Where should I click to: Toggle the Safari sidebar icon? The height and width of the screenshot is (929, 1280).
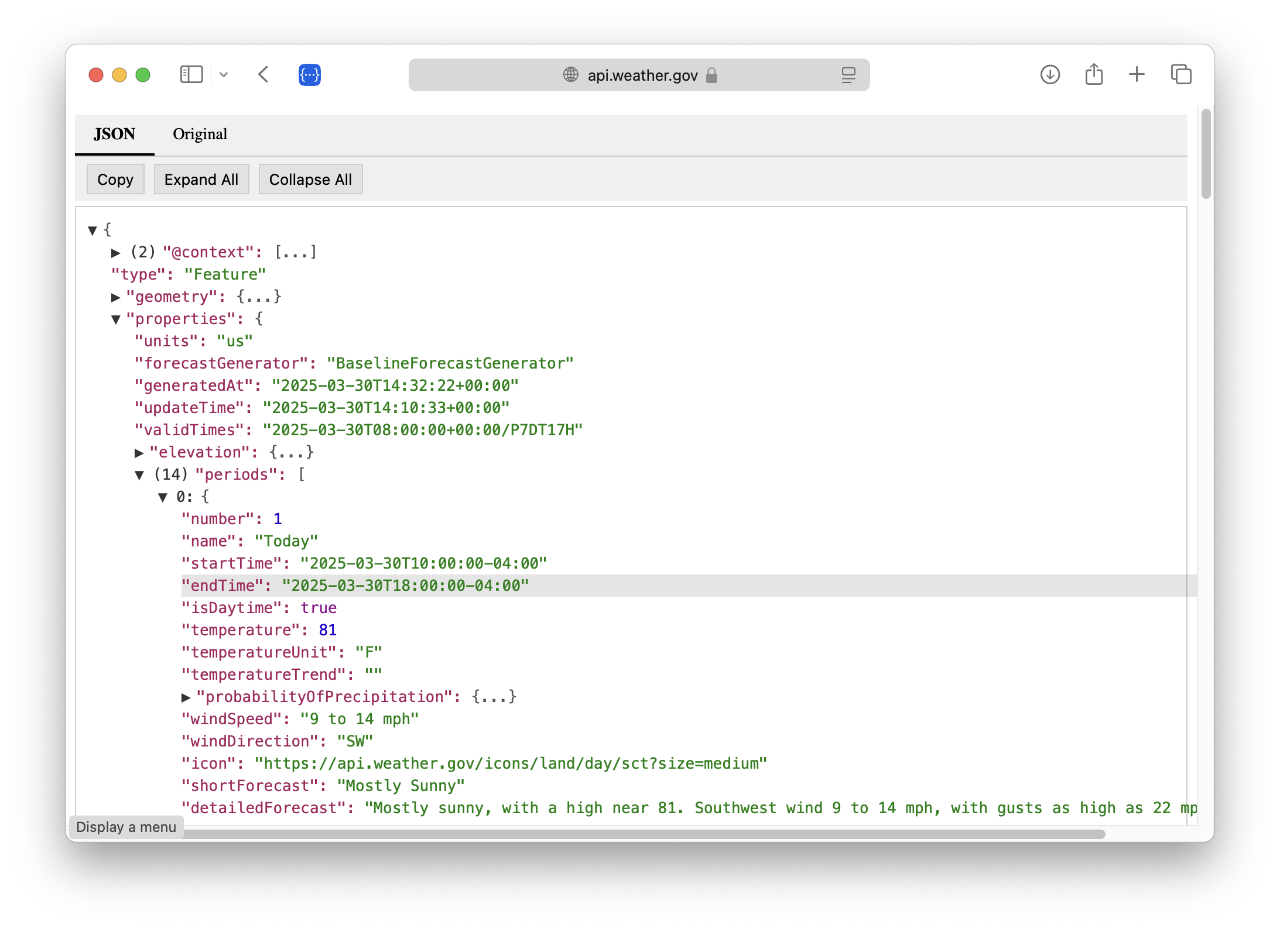[191, 74]
